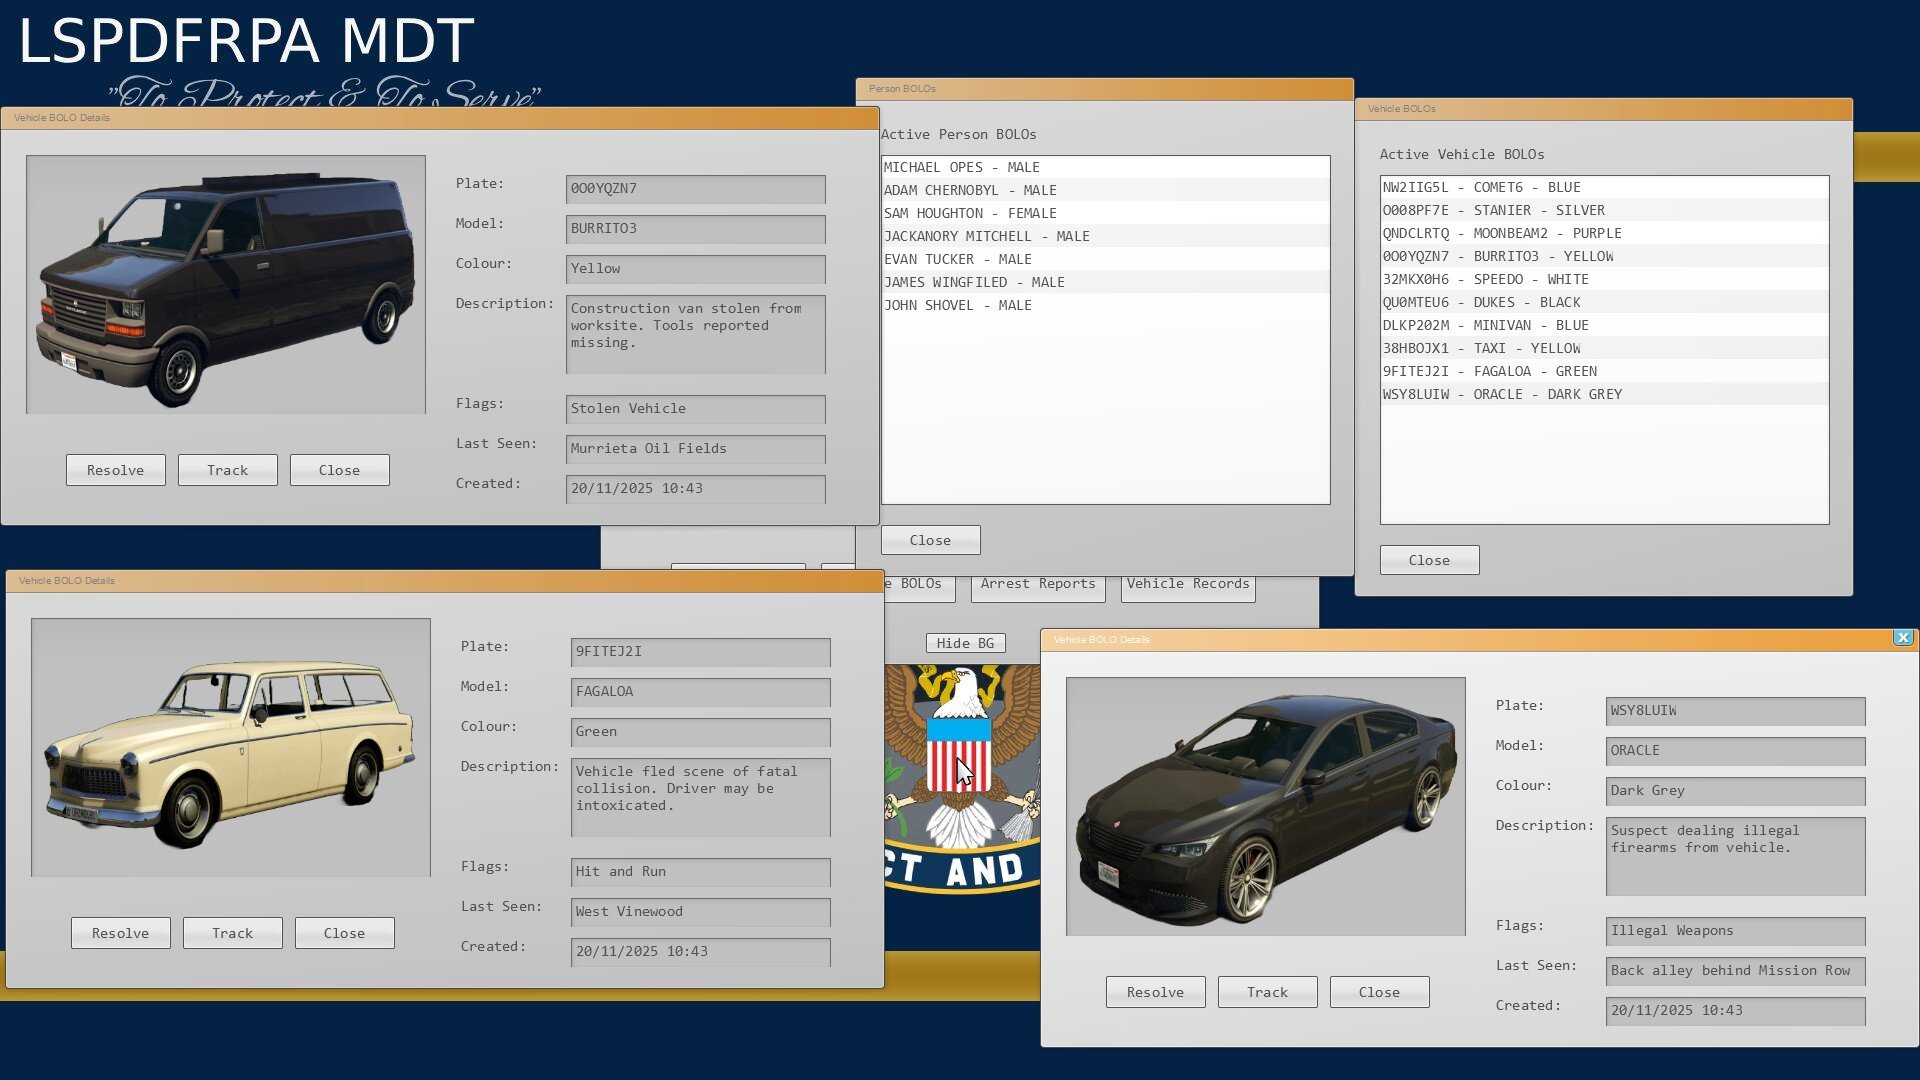The height and width of the screenshot is (1080, 1920).
Task: Resolve the Fagaloa hit and run BOLO
Action: [x=120, y=933]
